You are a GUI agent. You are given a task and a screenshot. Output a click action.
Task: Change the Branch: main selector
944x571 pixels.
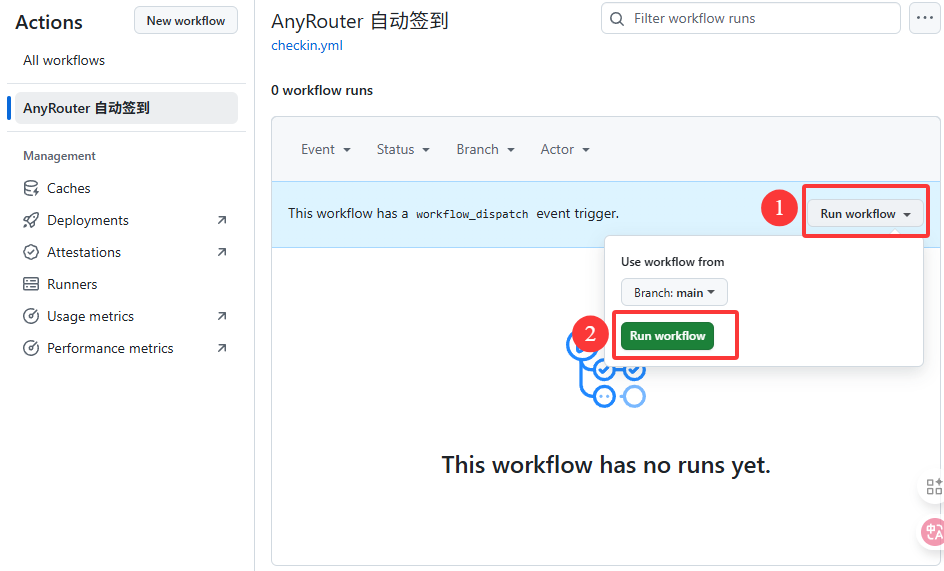click(674, 293)
